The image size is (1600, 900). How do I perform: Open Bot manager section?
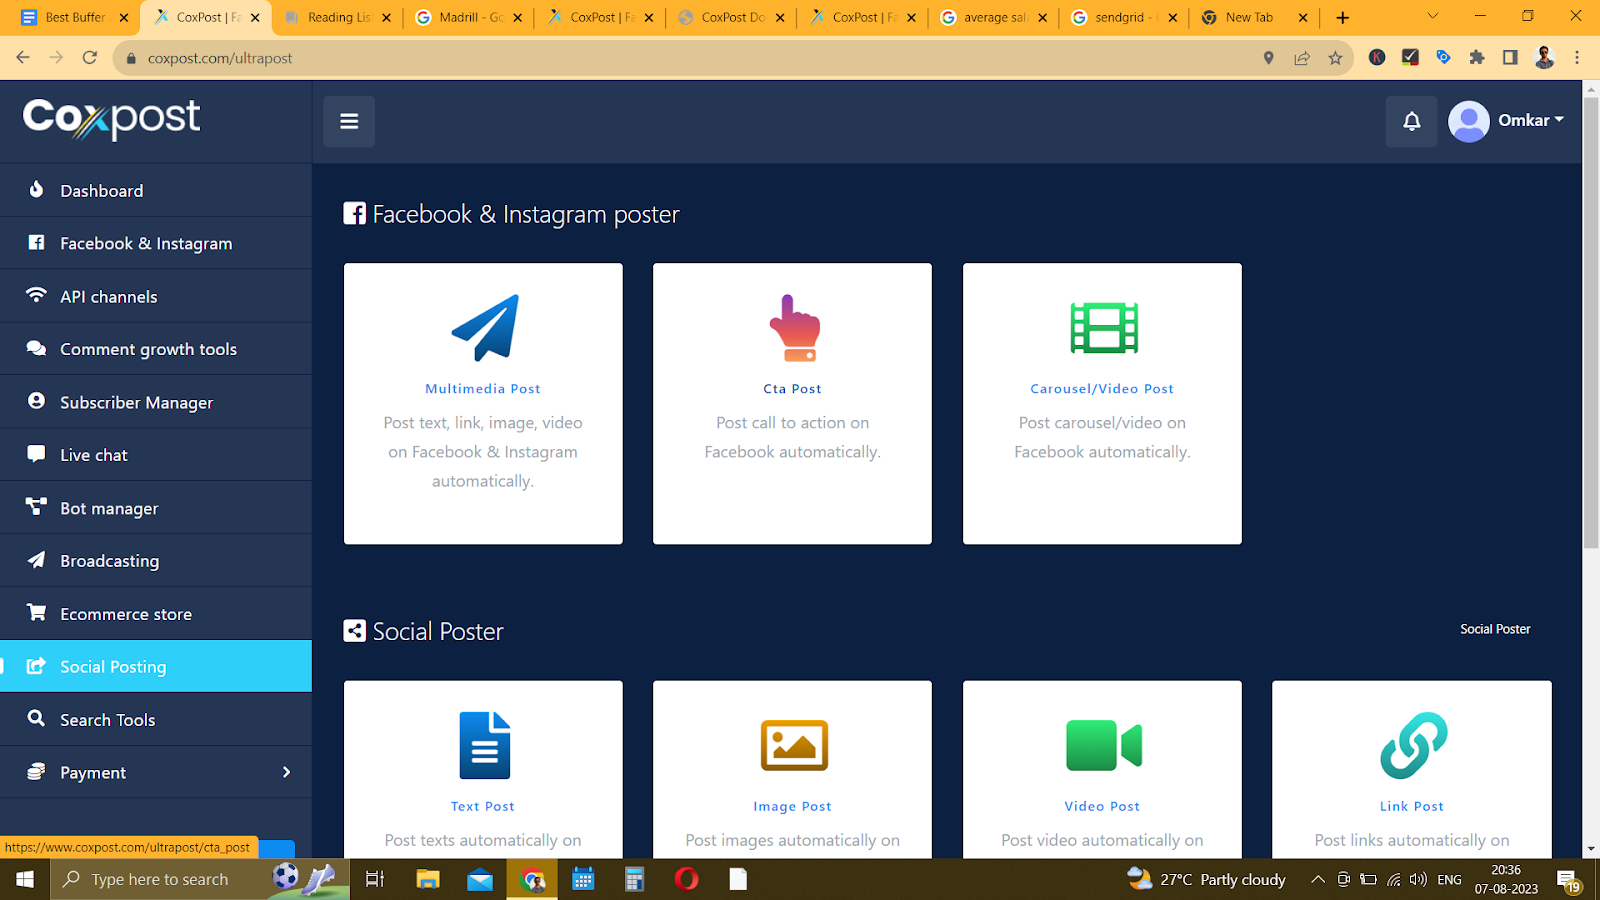tap(156, 508)
